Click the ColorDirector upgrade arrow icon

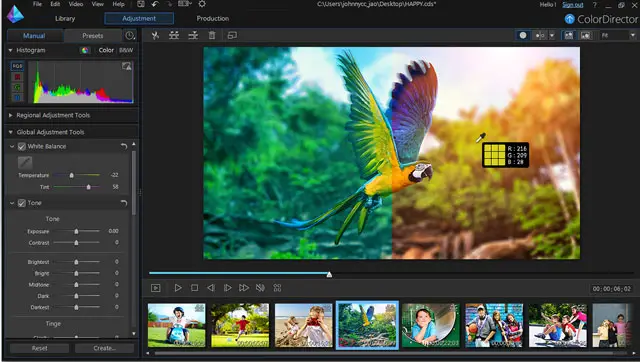(x=569, y=19)
